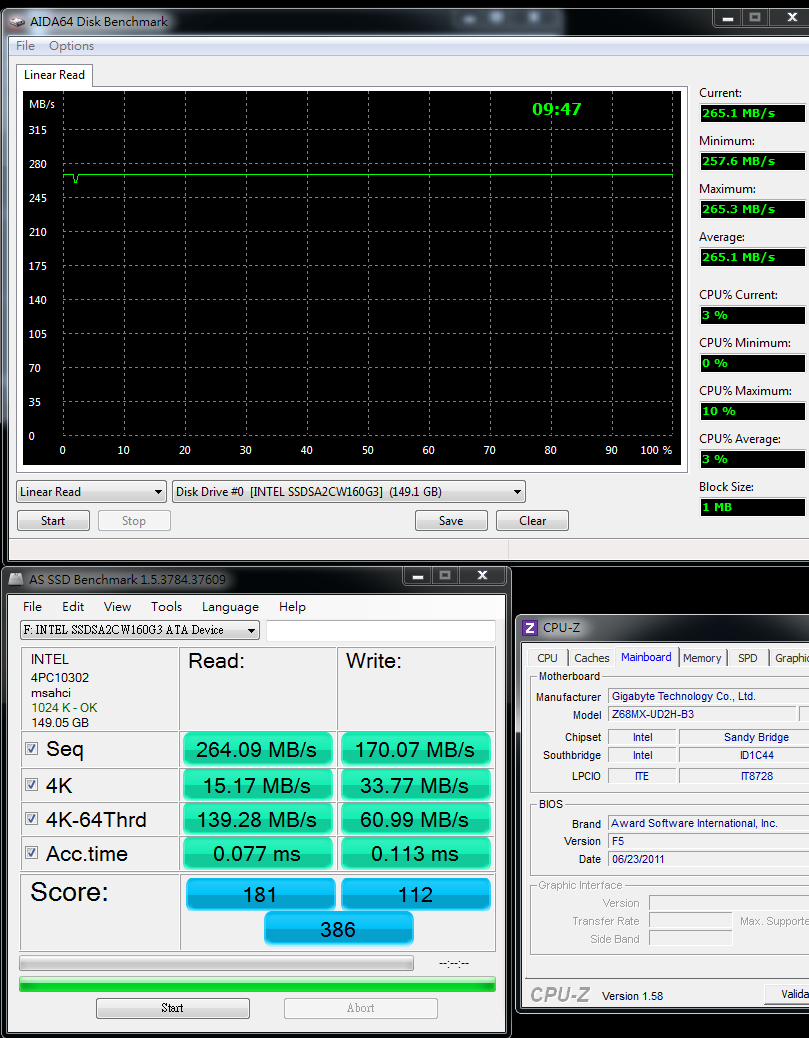Switch to the CPU tab in CPU-Z

tap(547, 658)
